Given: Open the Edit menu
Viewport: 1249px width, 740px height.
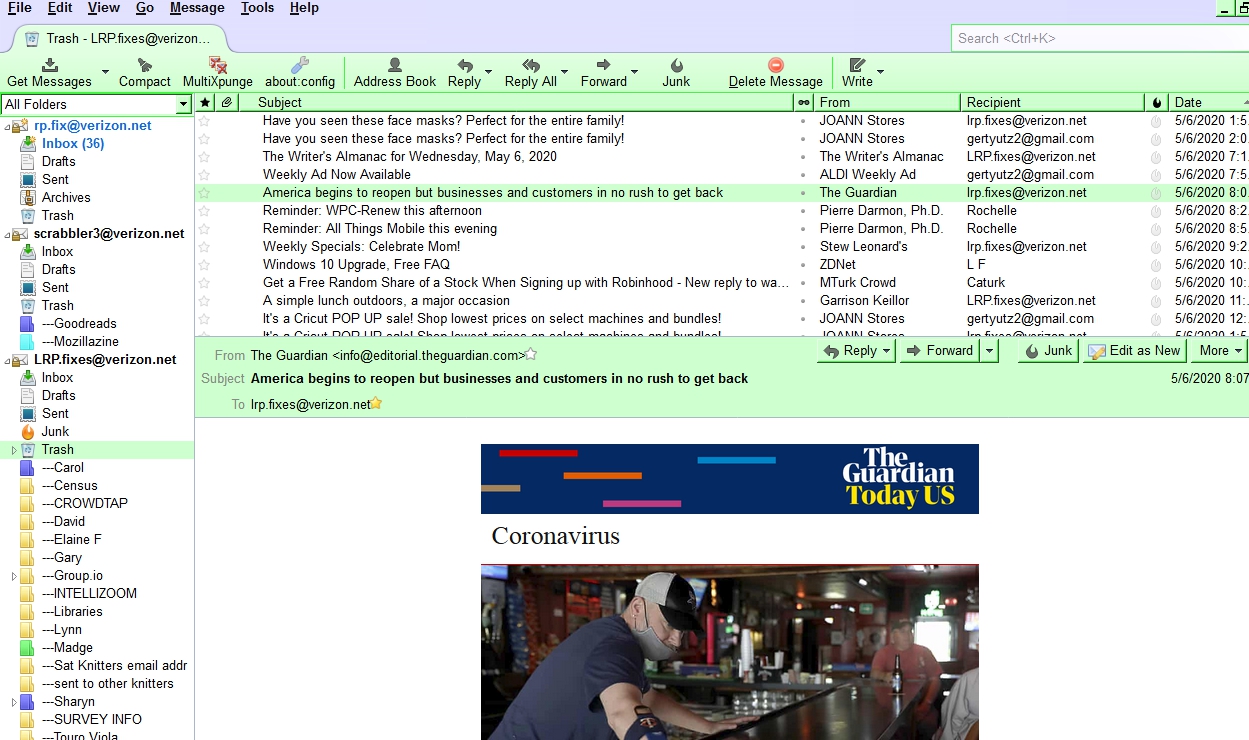Looking at the screenshot, I should [60, 8].
